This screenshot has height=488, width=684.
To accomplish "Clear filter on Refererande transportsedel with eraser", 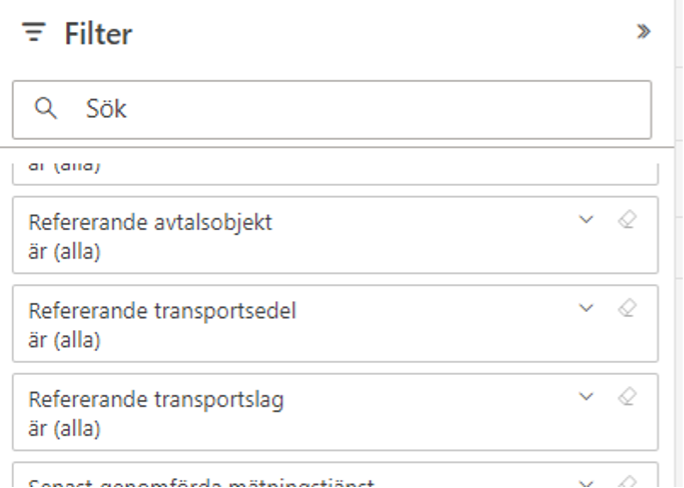I will [627, 308].
